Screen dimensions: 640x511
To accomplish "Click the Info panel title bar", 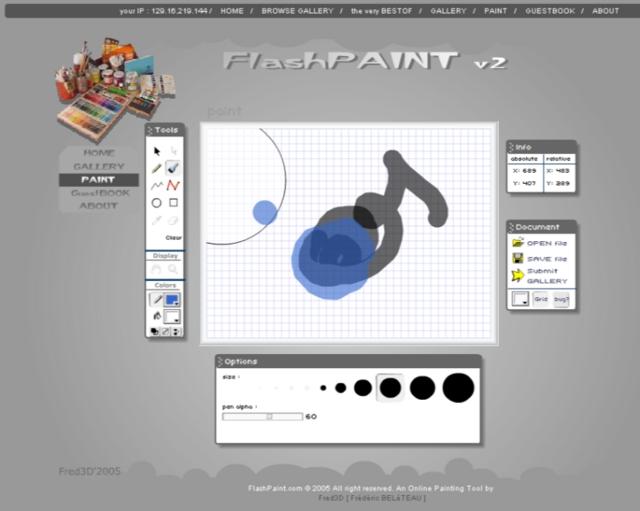I will (x=541, y=147).
